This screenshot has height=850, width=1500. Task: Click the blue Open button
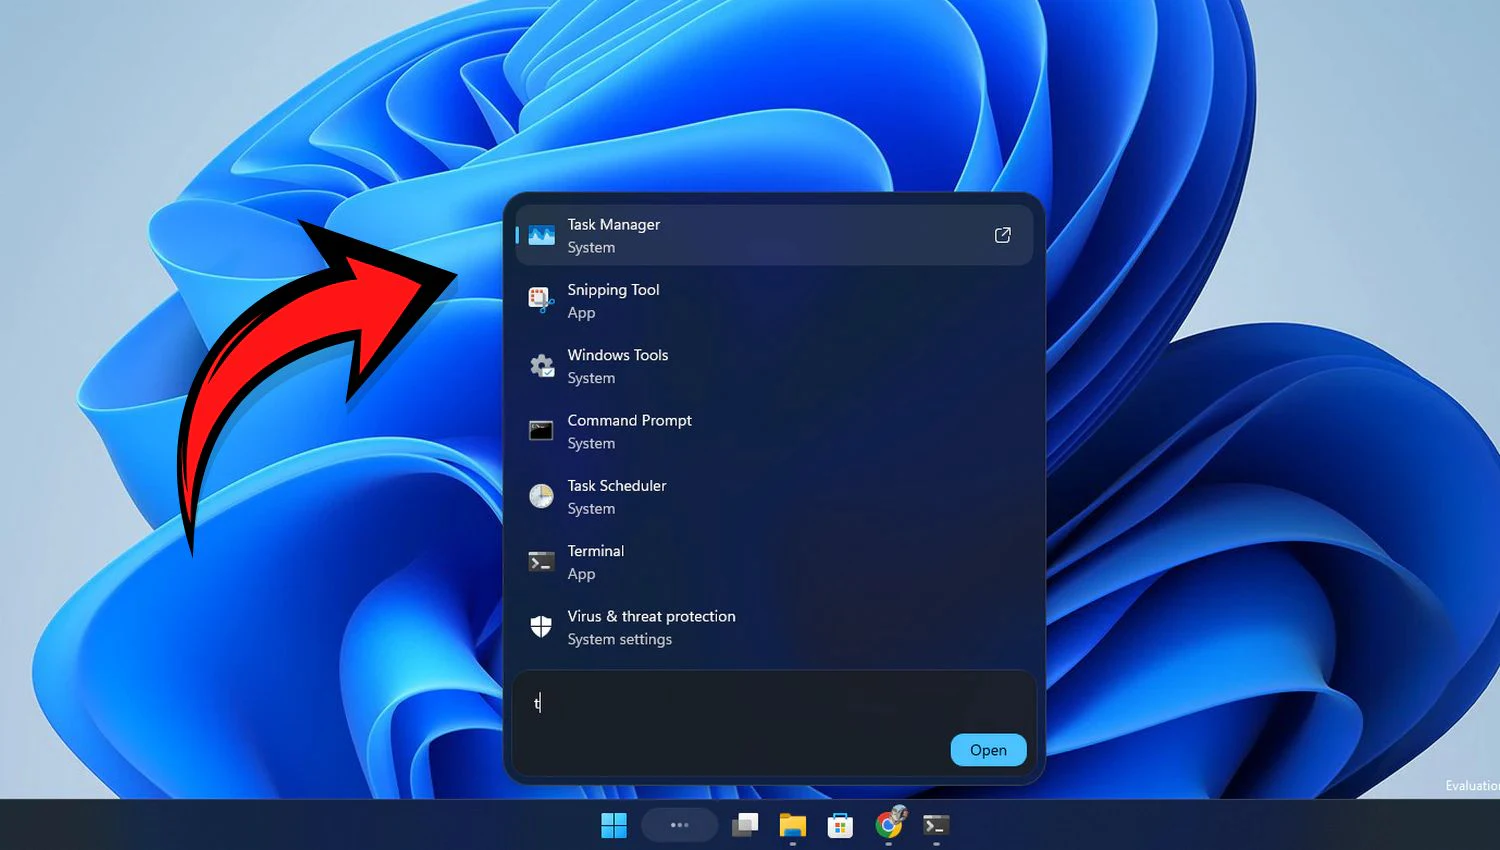pos(988,750)
